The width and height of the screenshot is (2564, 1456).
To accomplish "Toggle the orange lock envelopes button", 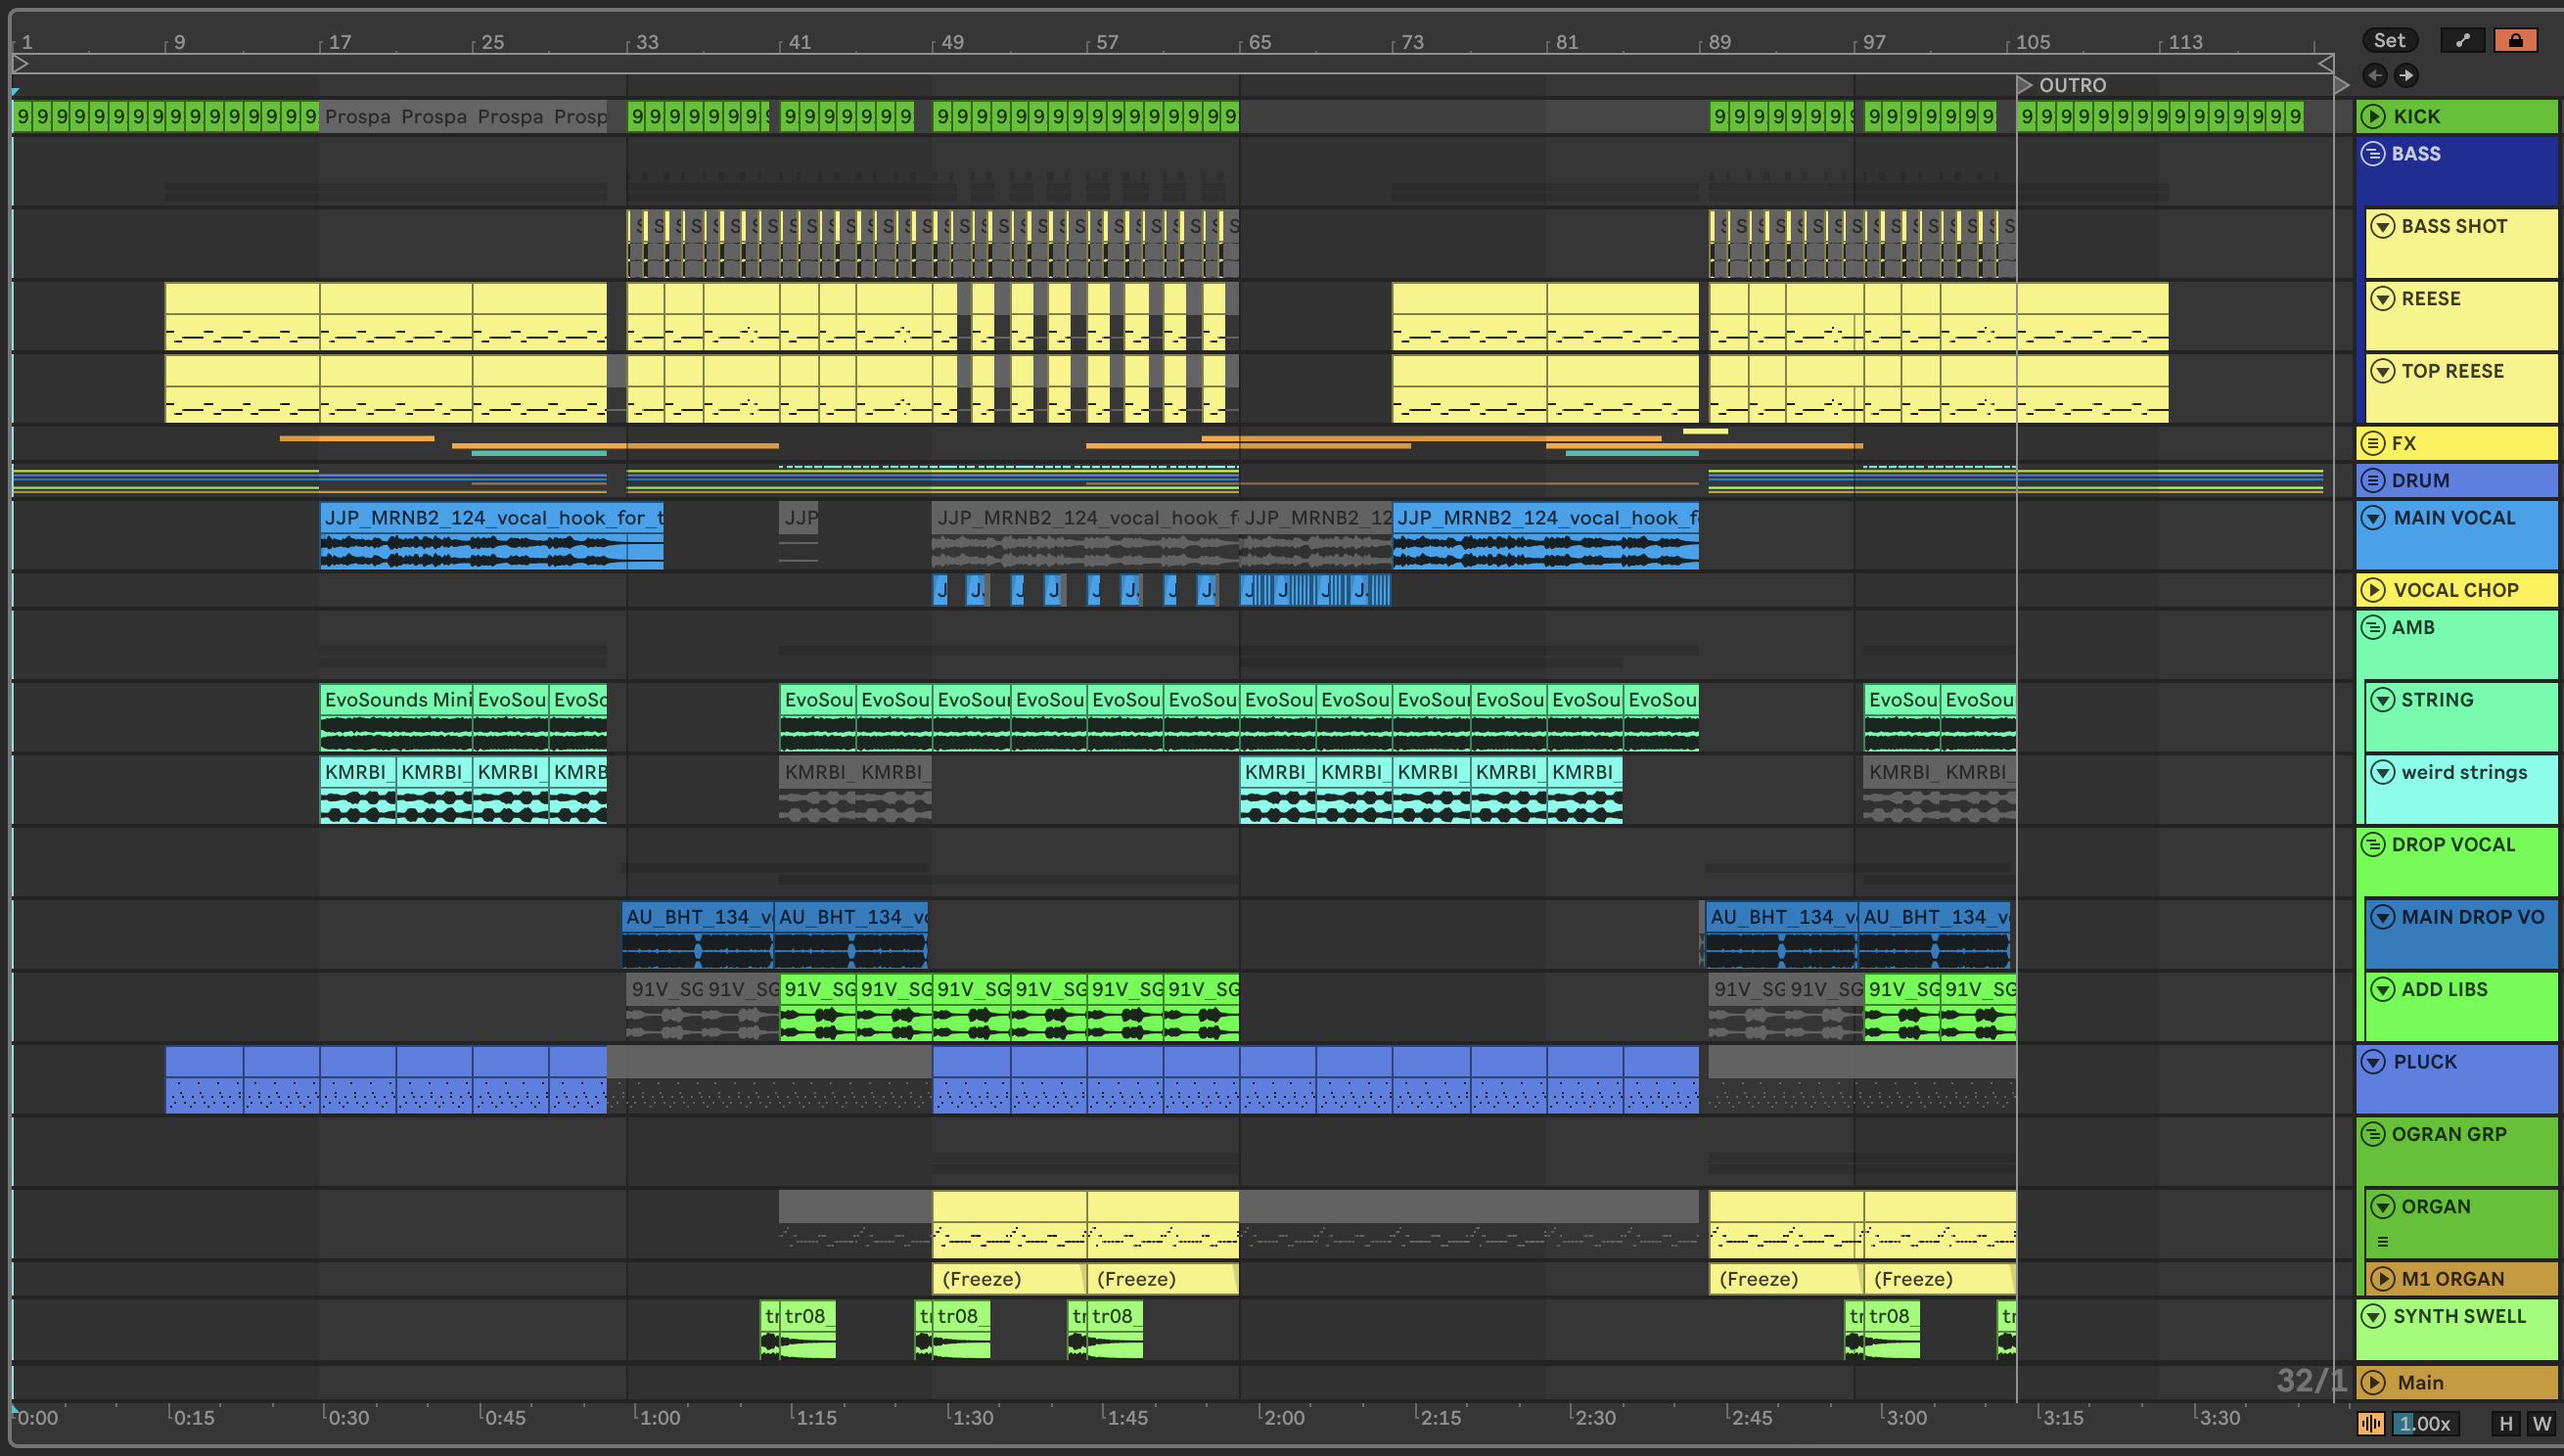I will point(2515,40).
